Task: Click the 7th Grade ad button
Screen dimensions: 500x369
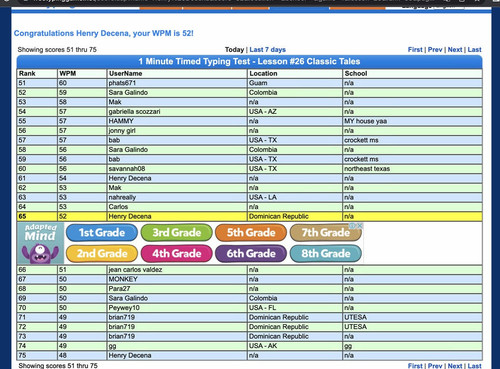Action: coord(326,233)
